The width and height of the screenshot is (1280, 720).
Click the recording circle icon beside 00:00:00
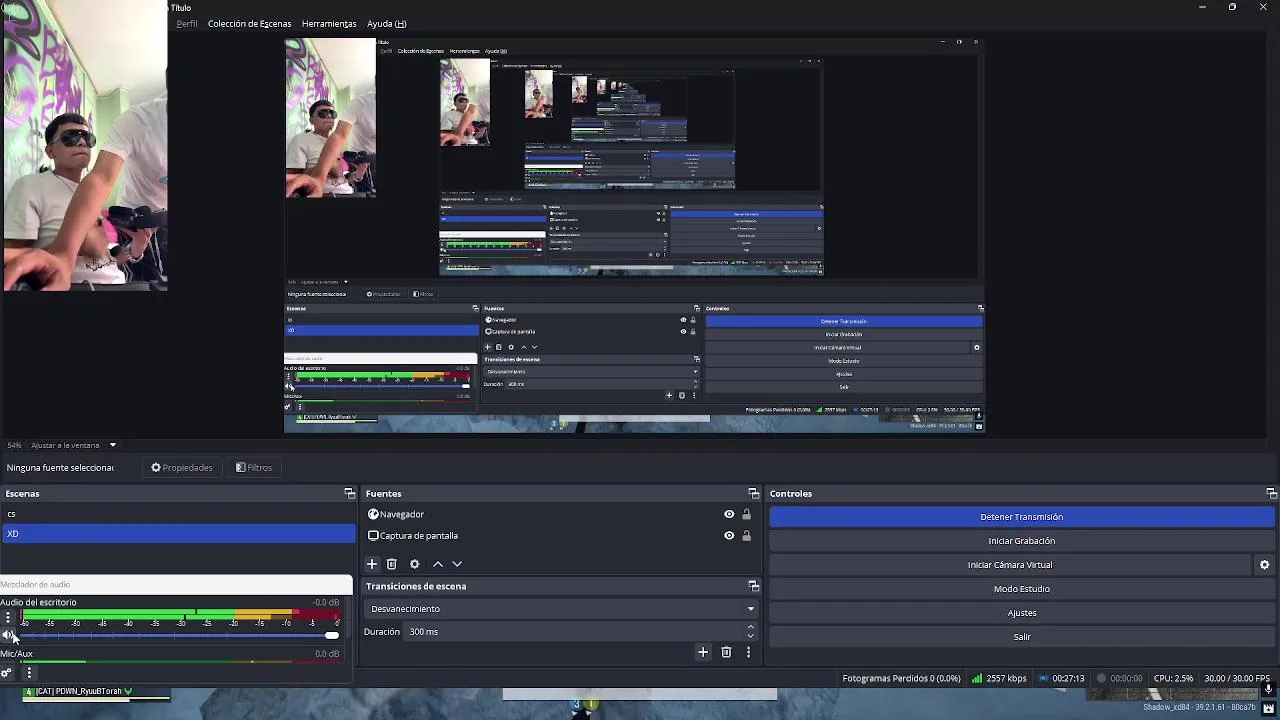pyautogui.click(x=1101, y=678)
